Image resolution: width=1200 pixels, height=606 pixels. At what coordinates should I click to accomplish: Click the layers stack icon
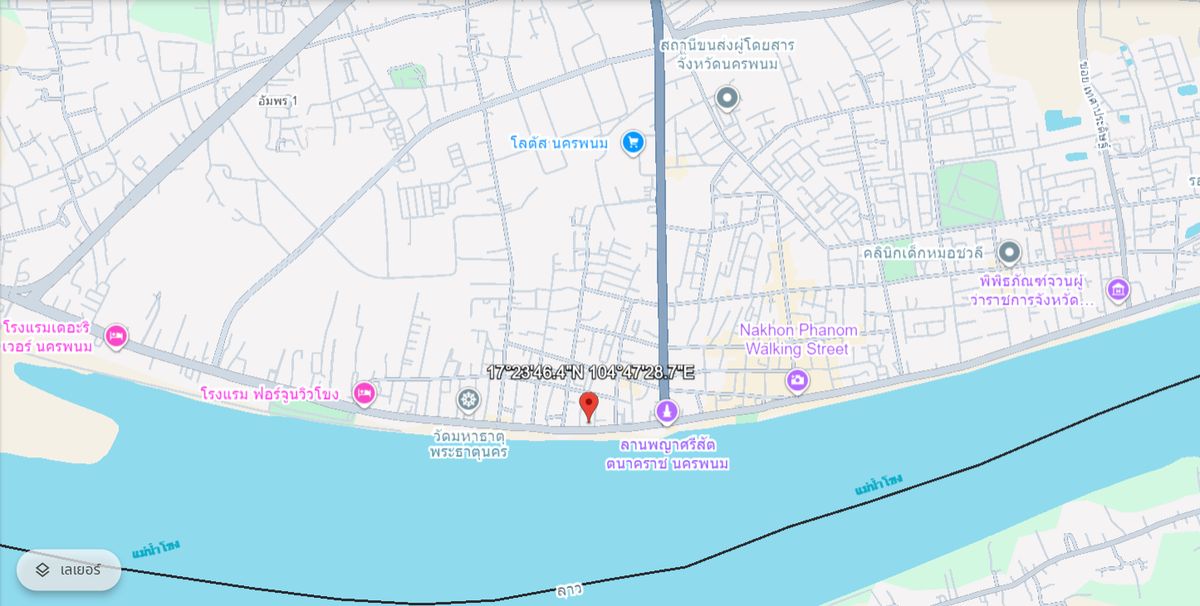tap(42, 570)
